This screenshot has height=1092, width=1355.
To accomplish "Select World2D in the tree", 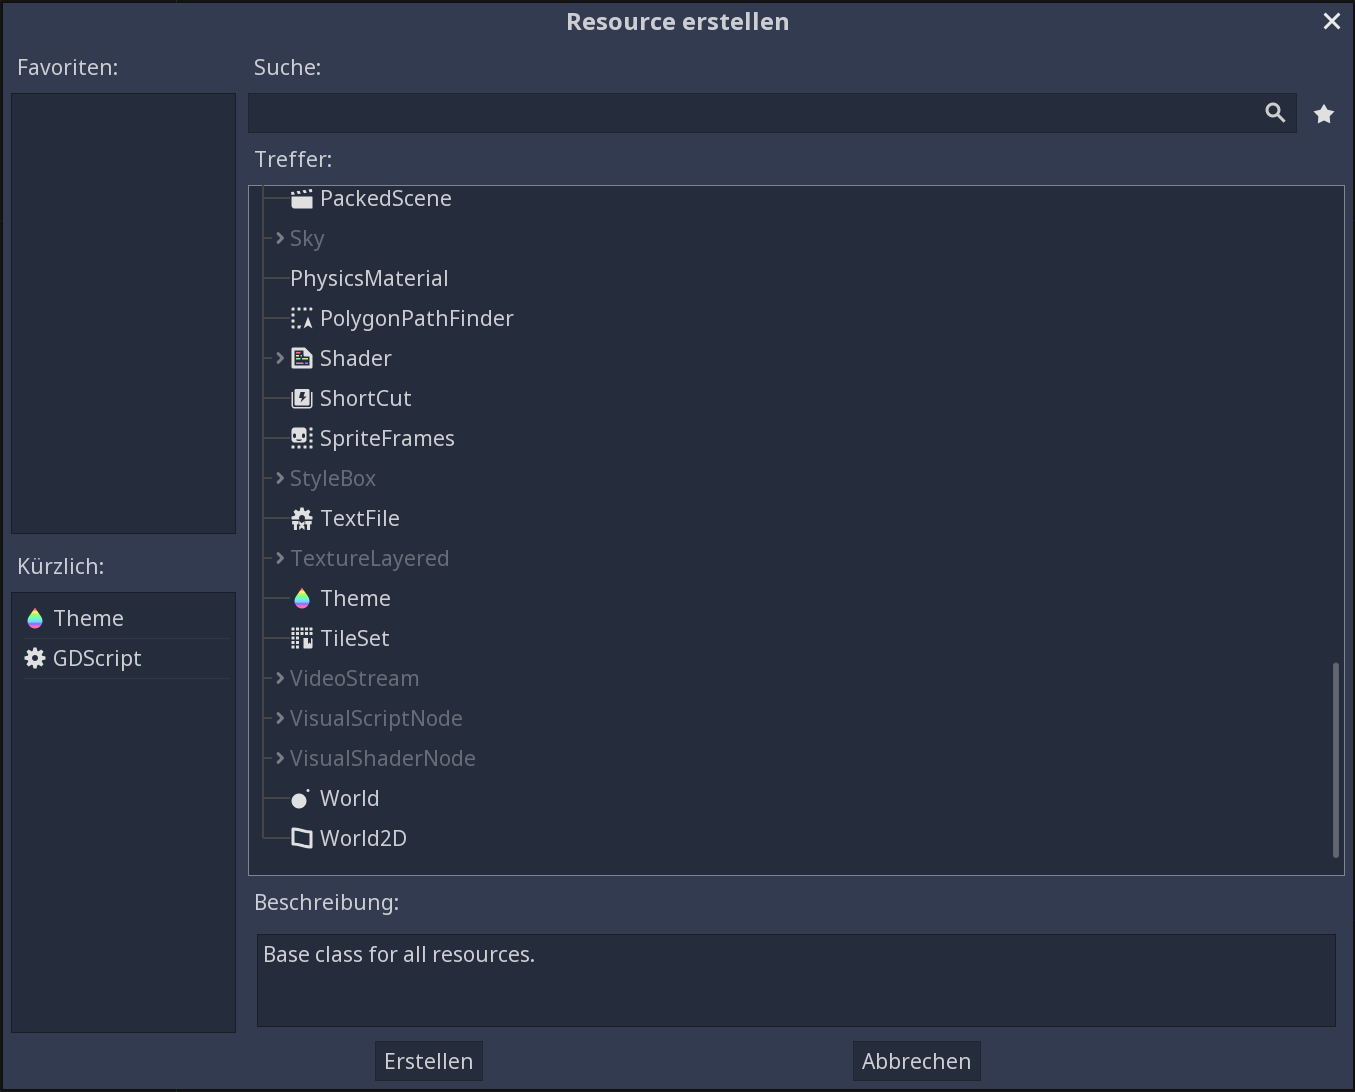I will point(363,838).
